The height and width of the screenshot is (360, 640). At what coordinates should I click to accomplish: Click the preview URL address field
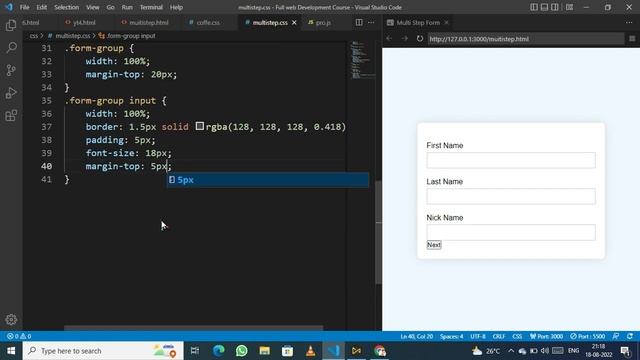pyautogui.click(x=526, y=38)
